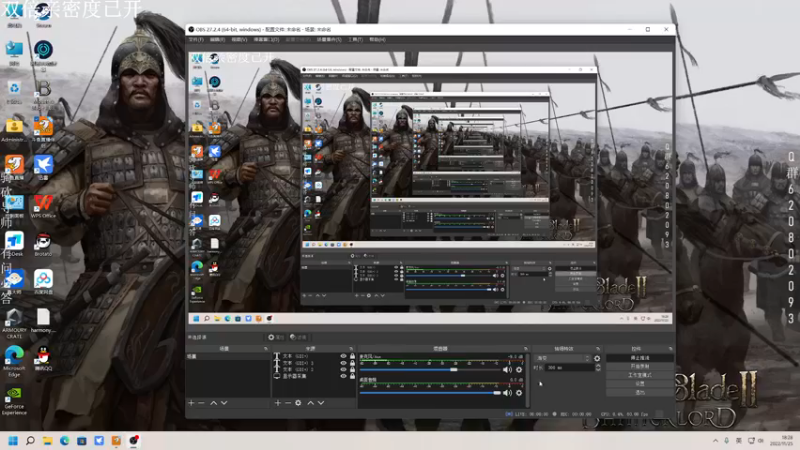Open the File (F) menu
This screenshot has height=450, width=800.
[196, 40]
